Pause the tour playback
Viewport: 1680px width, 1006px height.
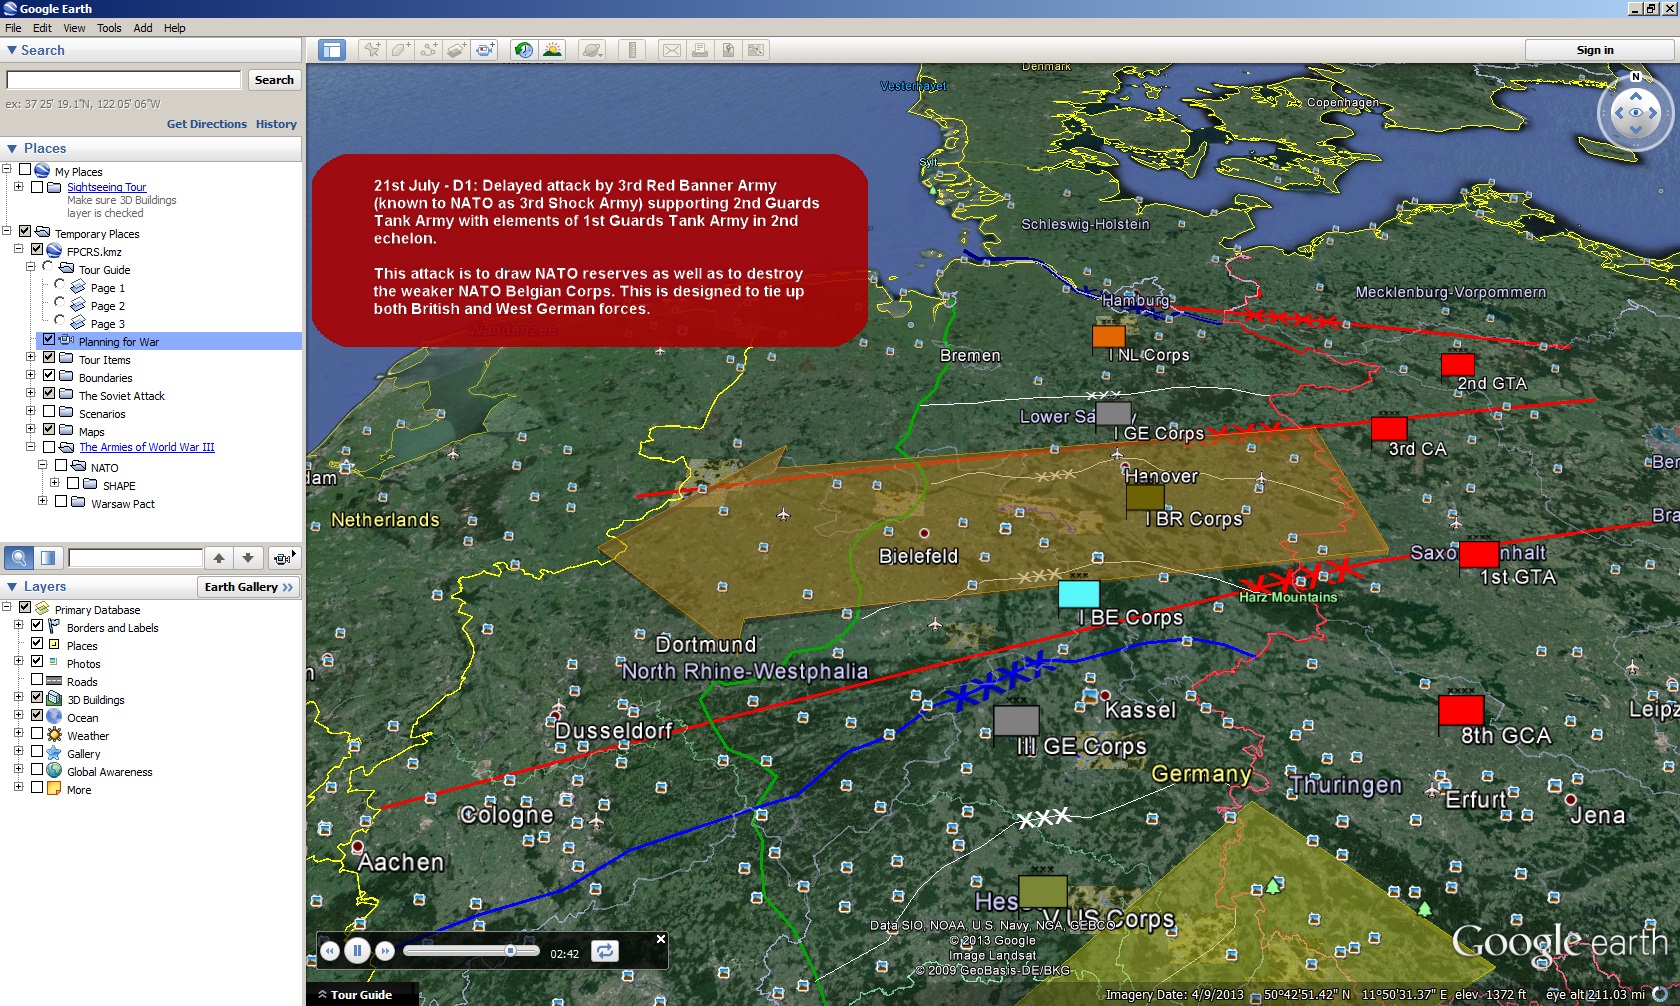357,951
